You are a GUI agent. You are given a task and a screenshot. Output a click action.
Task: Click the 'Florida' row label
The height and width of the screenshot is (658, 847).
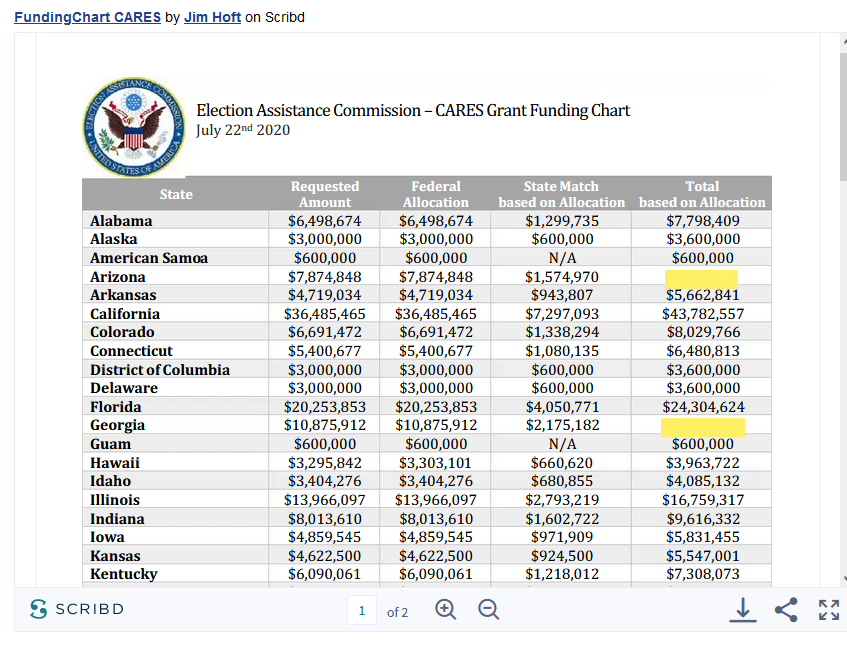[116, 407]
